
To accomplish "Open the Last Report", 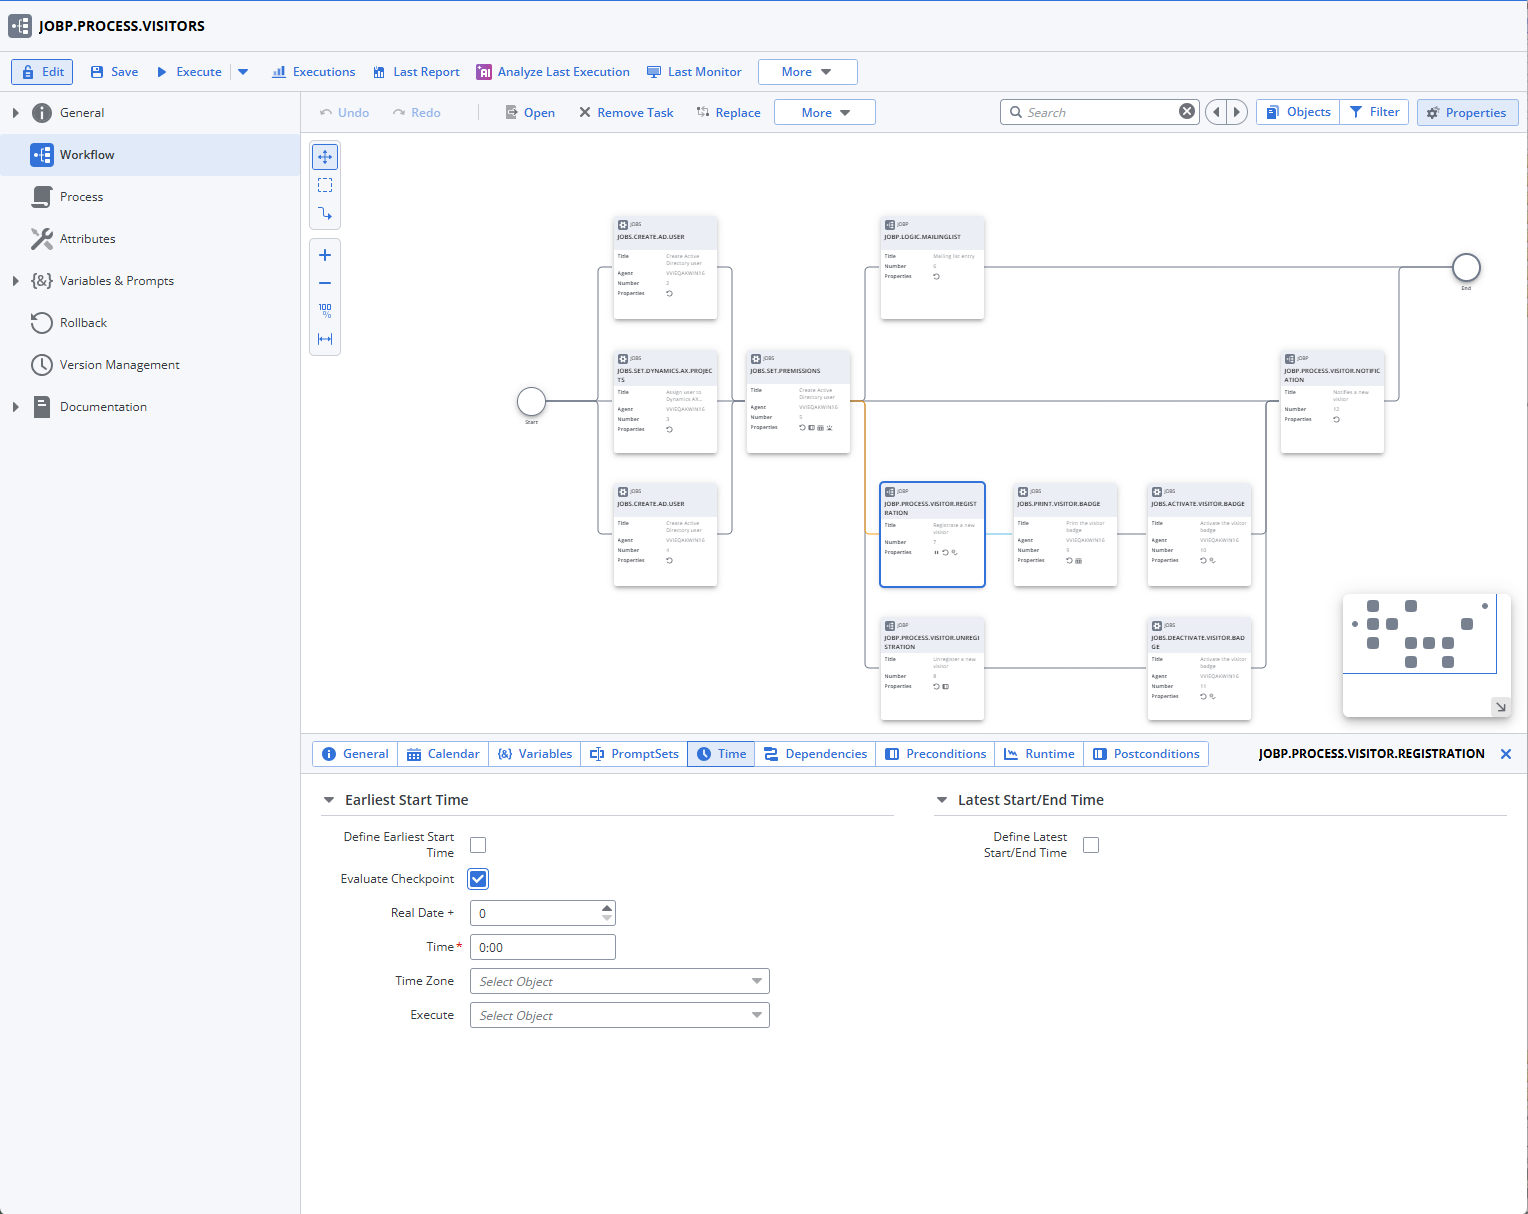I will [x=416, y=72].
